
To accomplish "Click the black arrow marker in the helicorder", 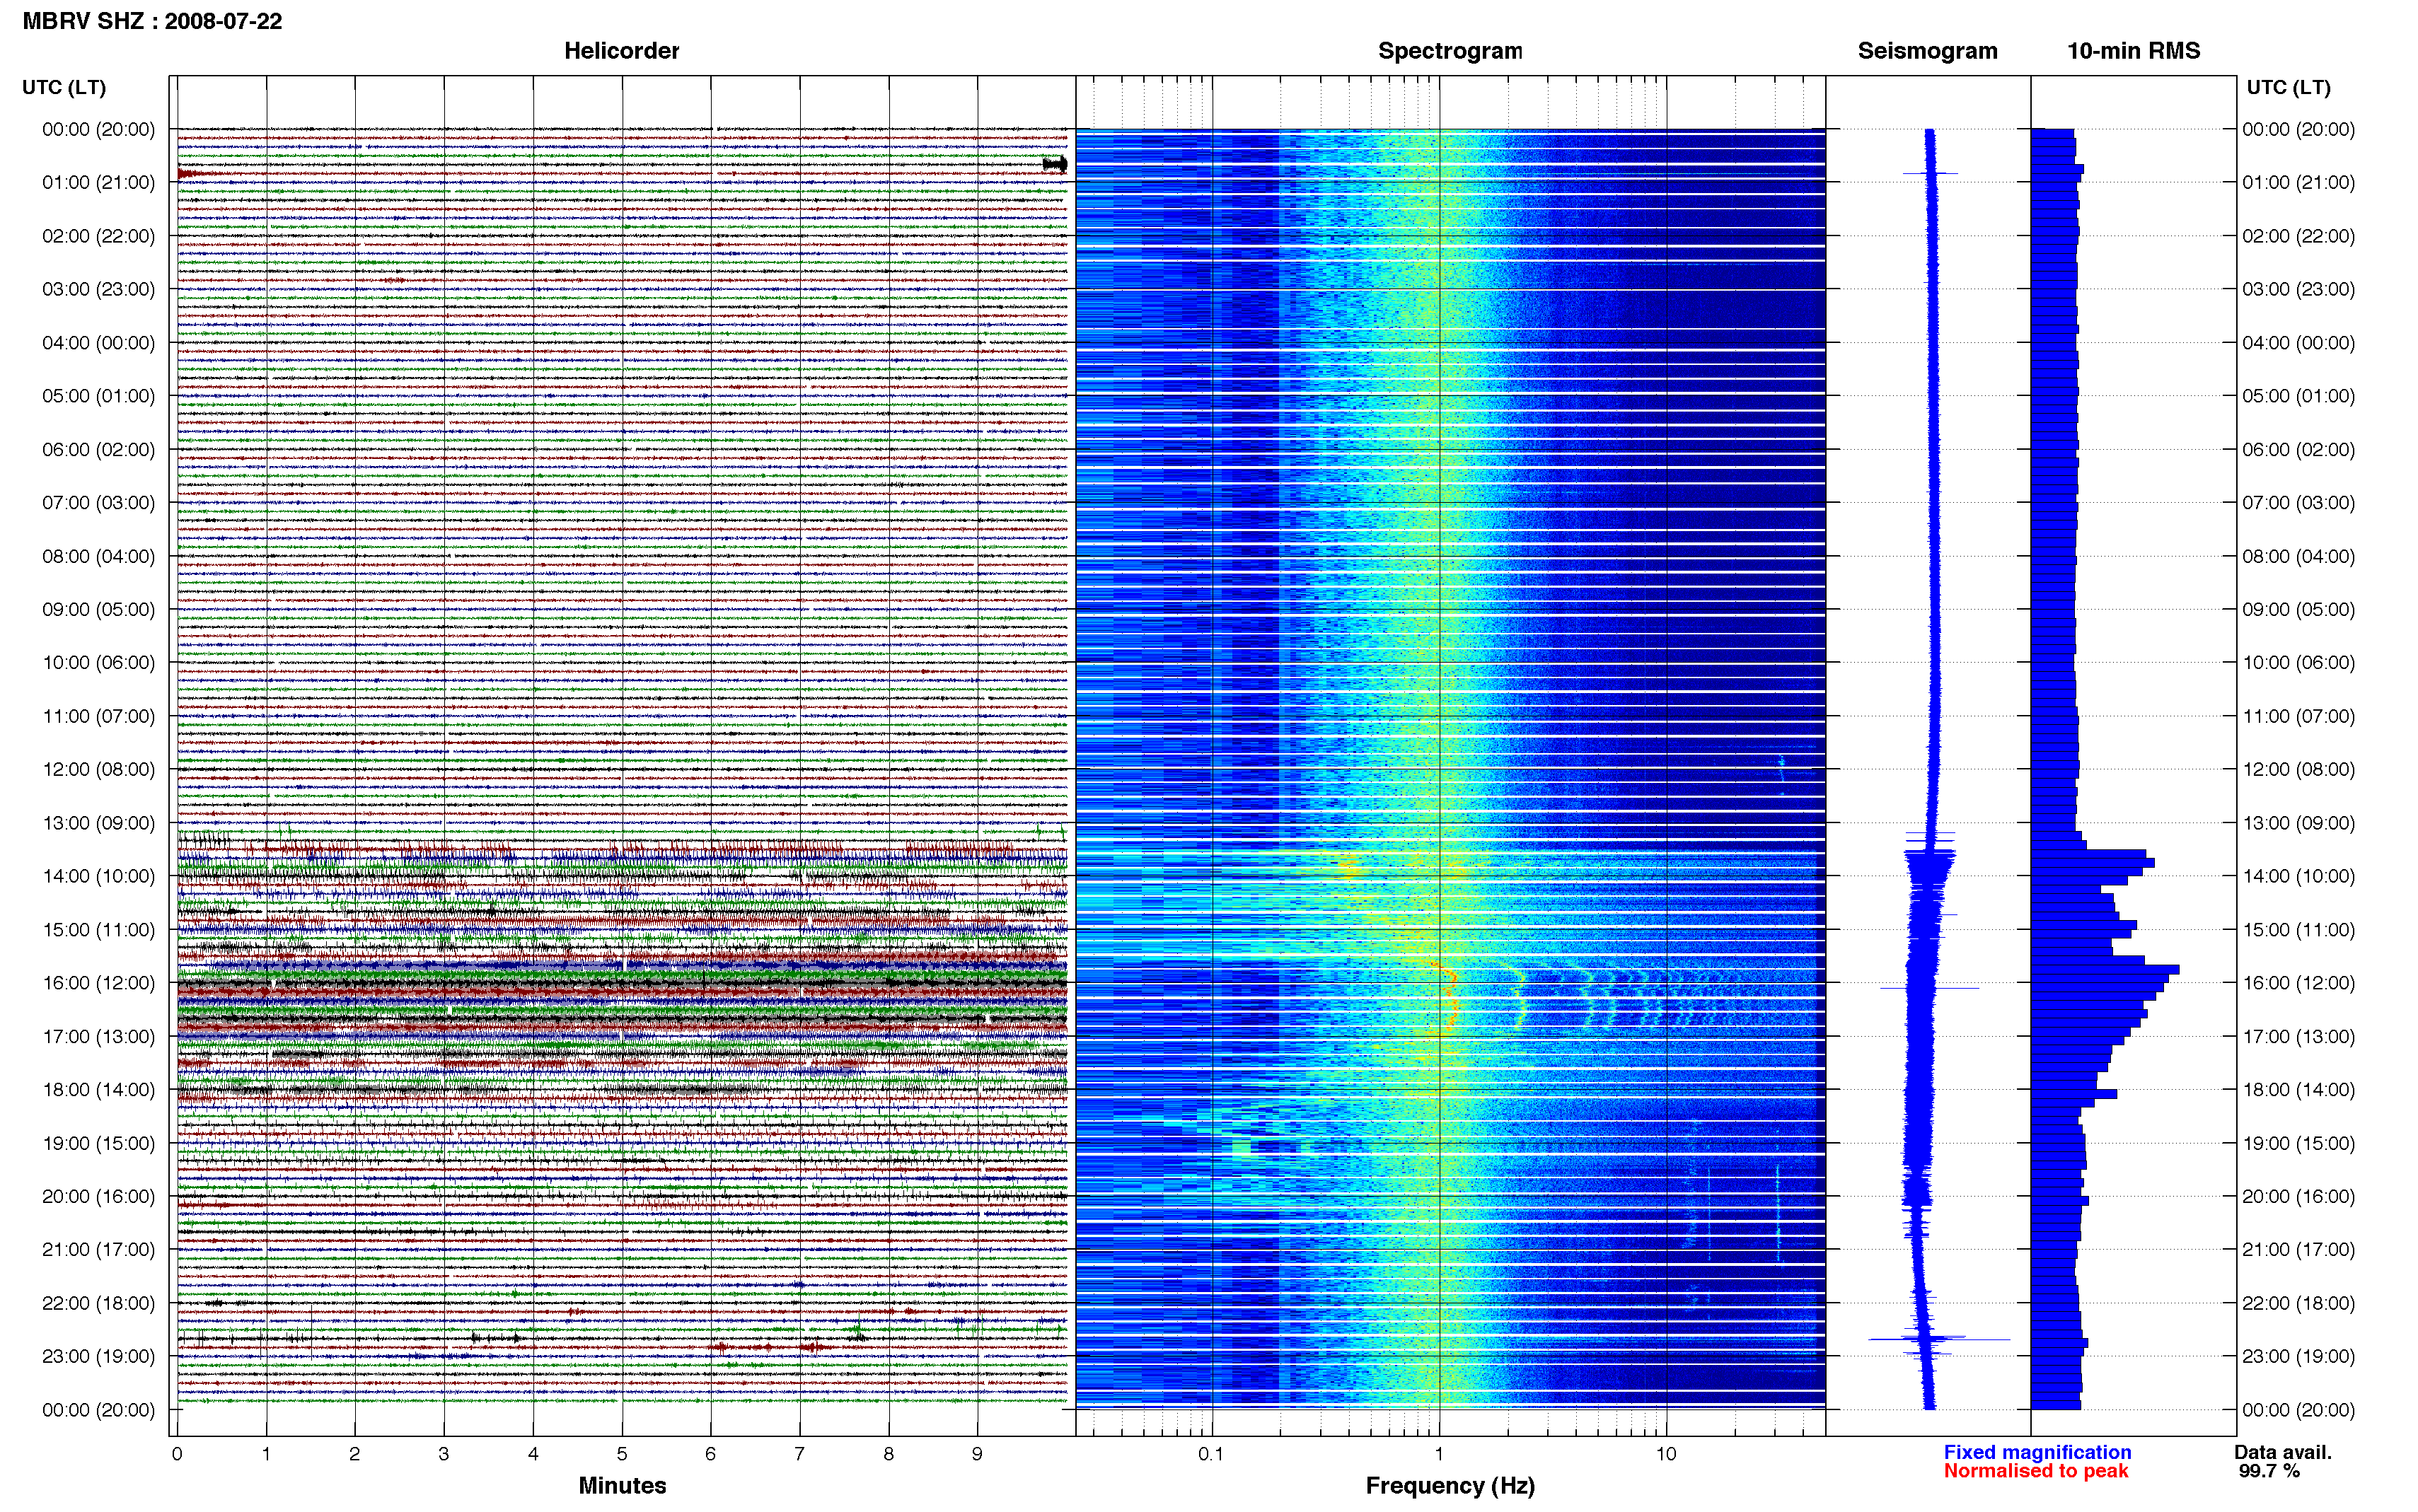I will (x=1055, y=164).
